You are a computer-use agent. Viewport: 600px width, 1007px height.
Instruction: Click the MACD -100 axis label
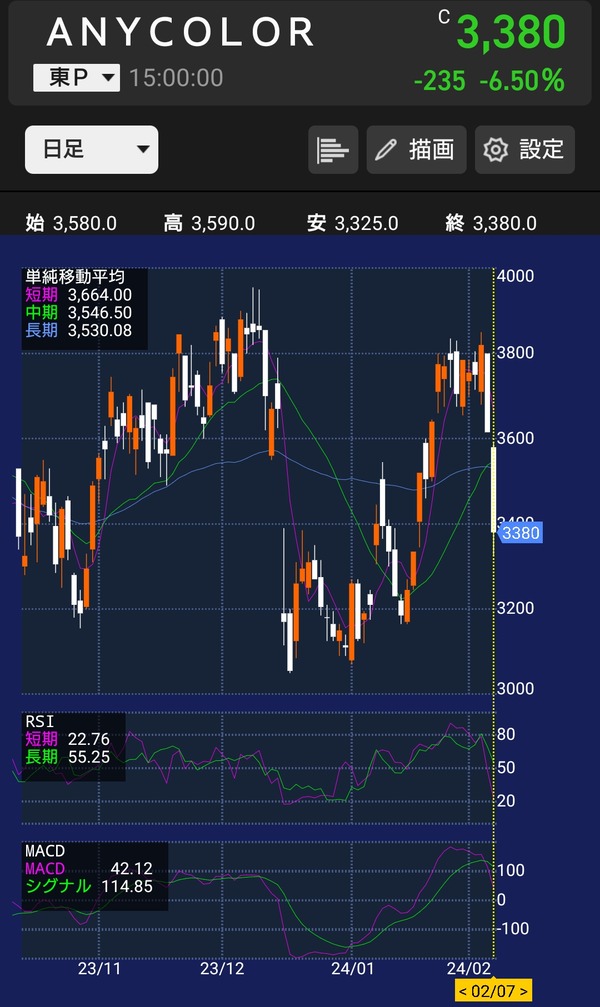pos(512,929)
